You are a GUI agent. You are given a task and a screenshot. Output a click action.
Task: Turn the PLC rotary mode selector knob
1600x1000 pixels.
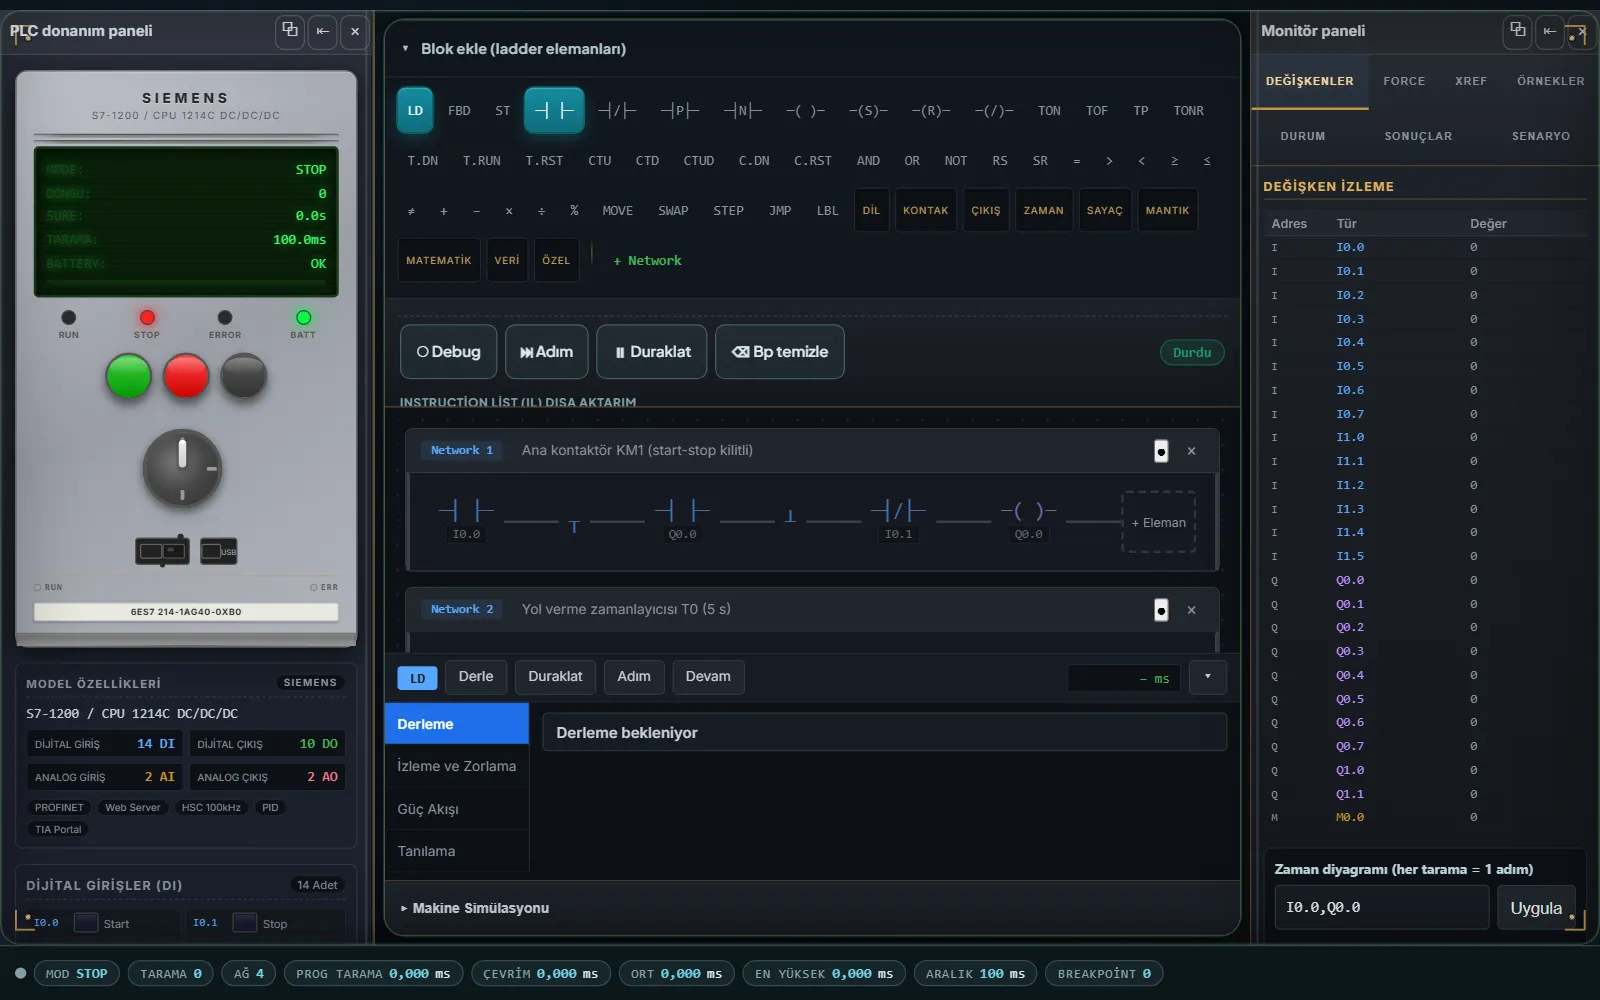[182, 468]
